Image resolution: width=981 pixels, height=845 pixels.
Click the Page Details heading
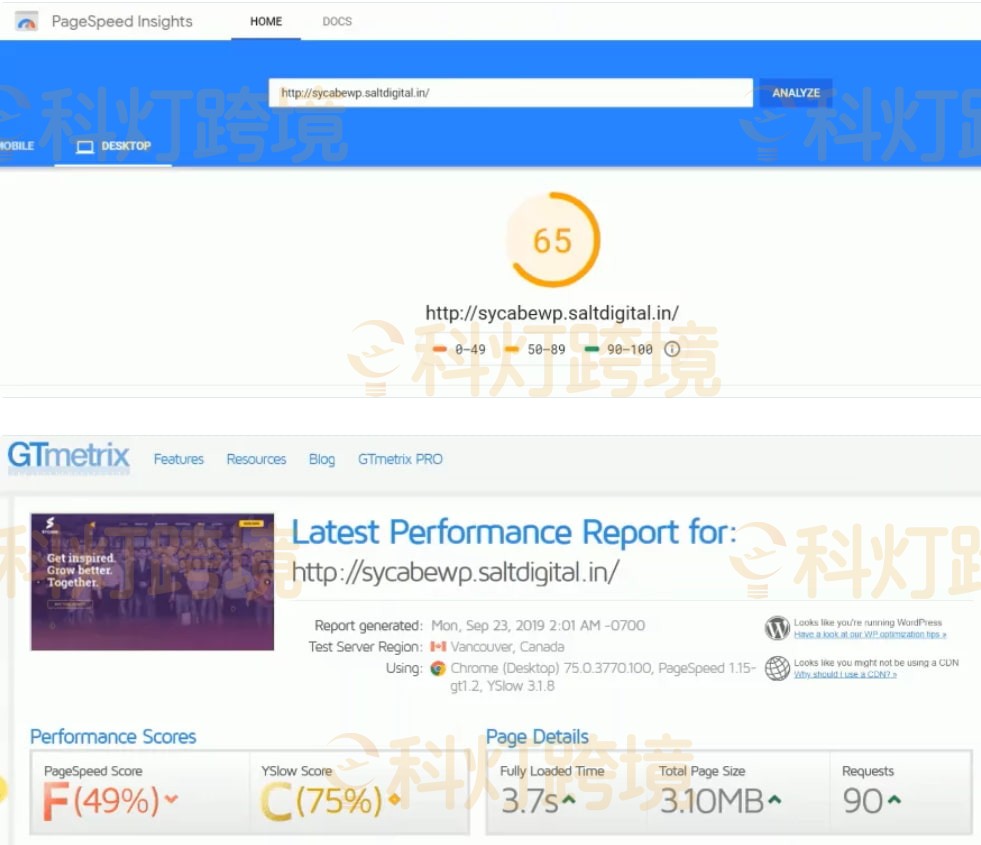[537, 736]
